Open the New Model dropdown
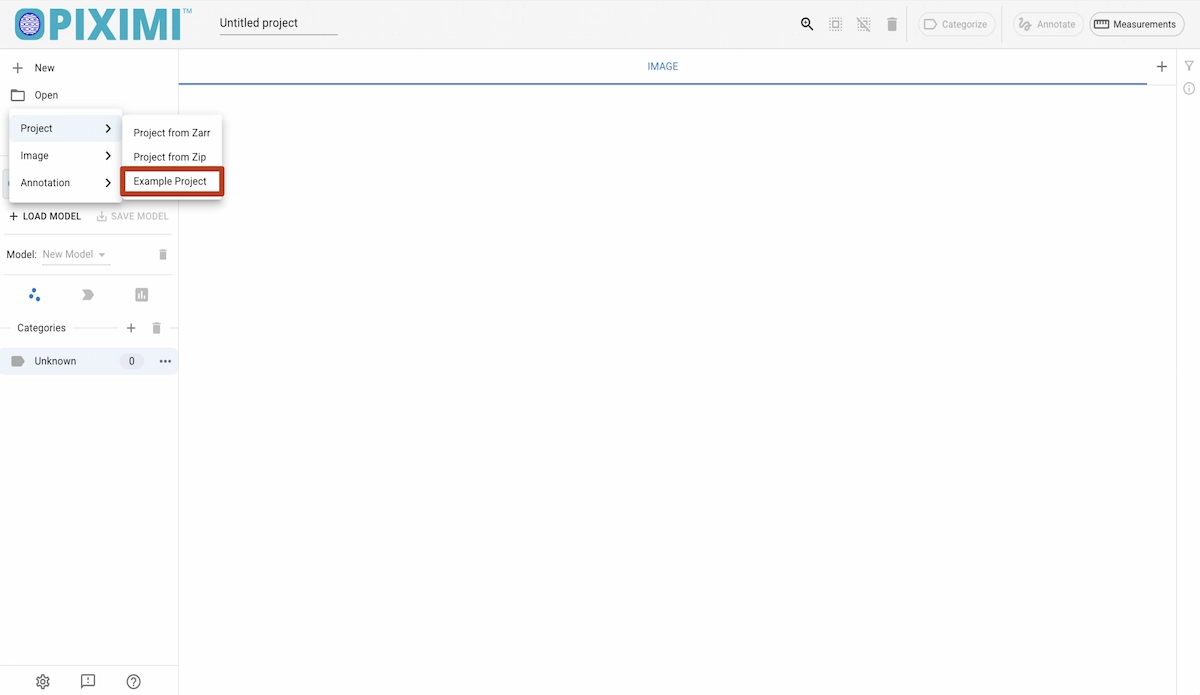This screenshot has height=695, width=1200. (x=75, y=255)
